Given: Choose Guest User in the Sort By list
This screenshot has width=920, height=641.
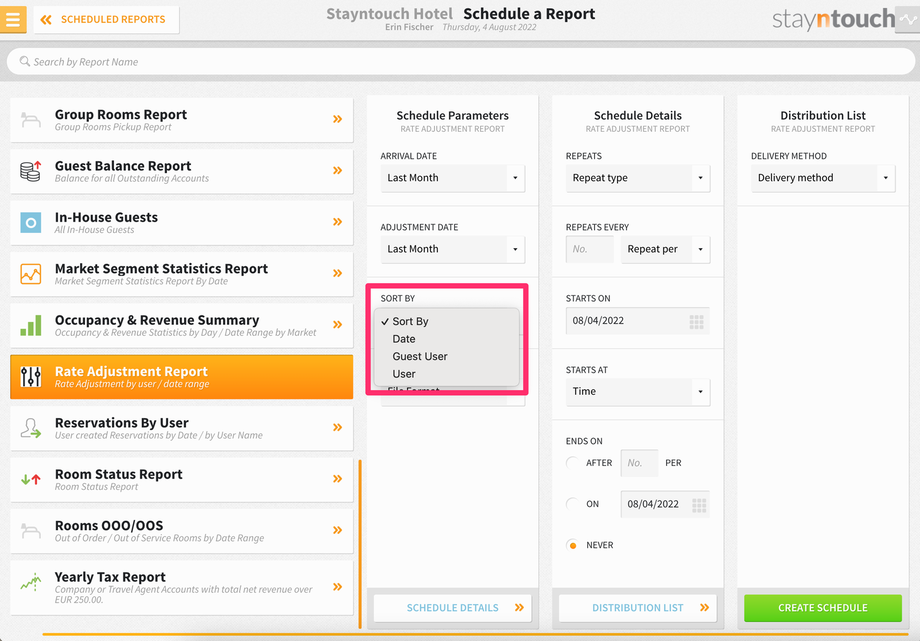Looking at the screenshot, I should click(x=447, y=356).
